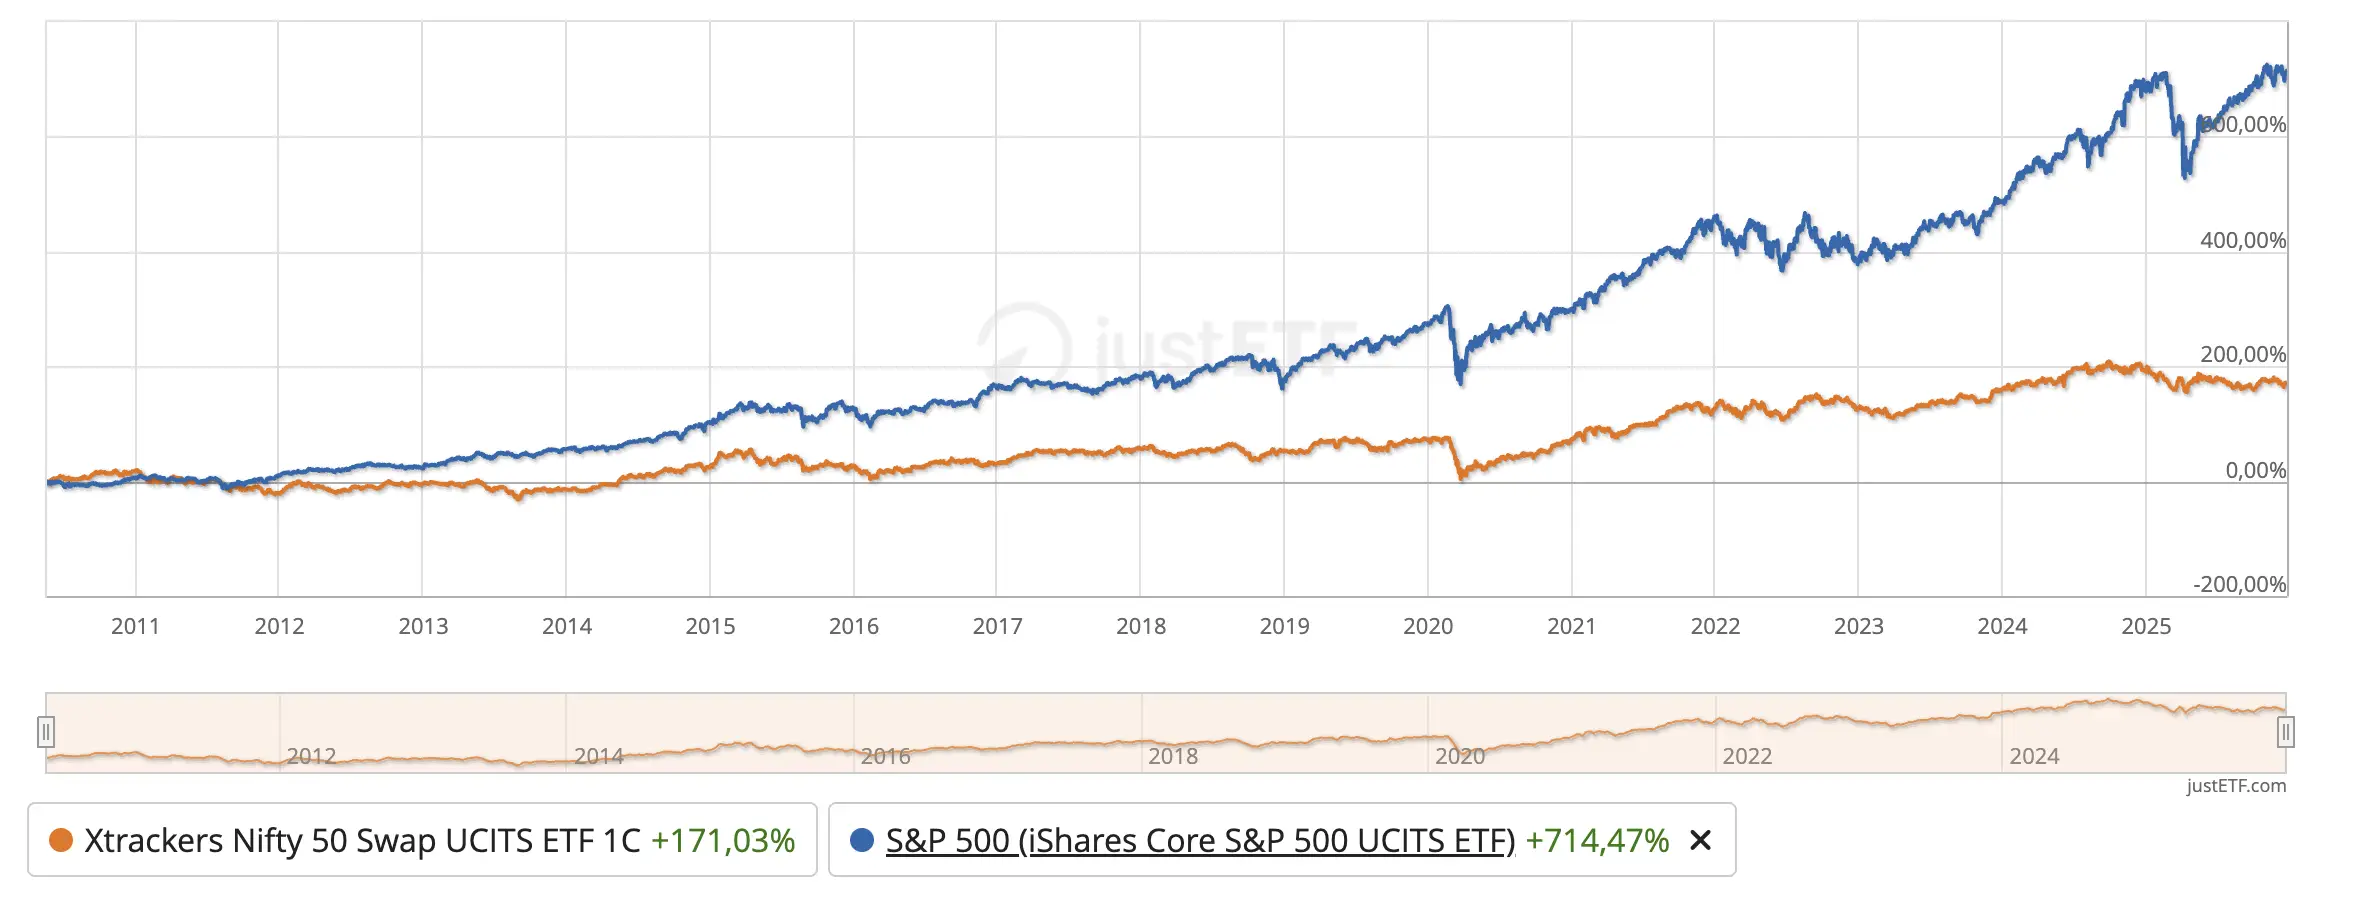
Task: Remove the S&P 500 comparison with X
Action: (x=1700, y=840)
